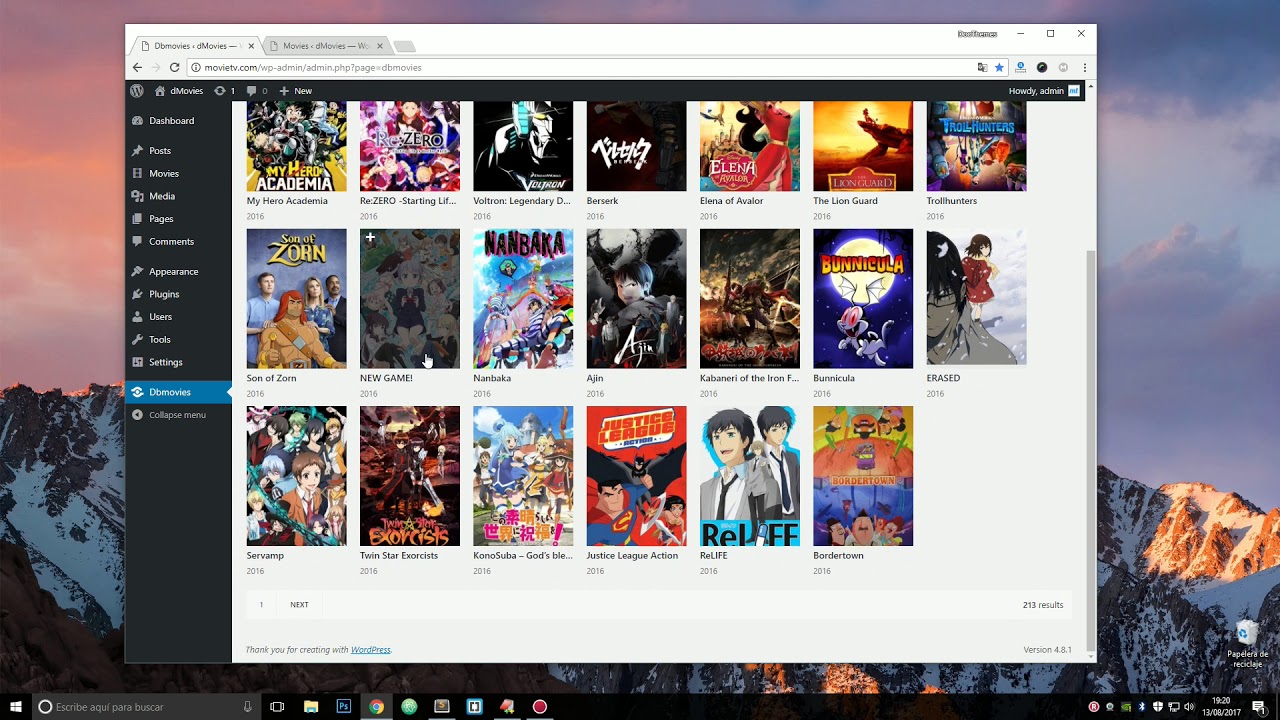This screenshot has width=1280, height=720.
Task: Bookmark the page with the star icon
Action: [x=999, y=67]
